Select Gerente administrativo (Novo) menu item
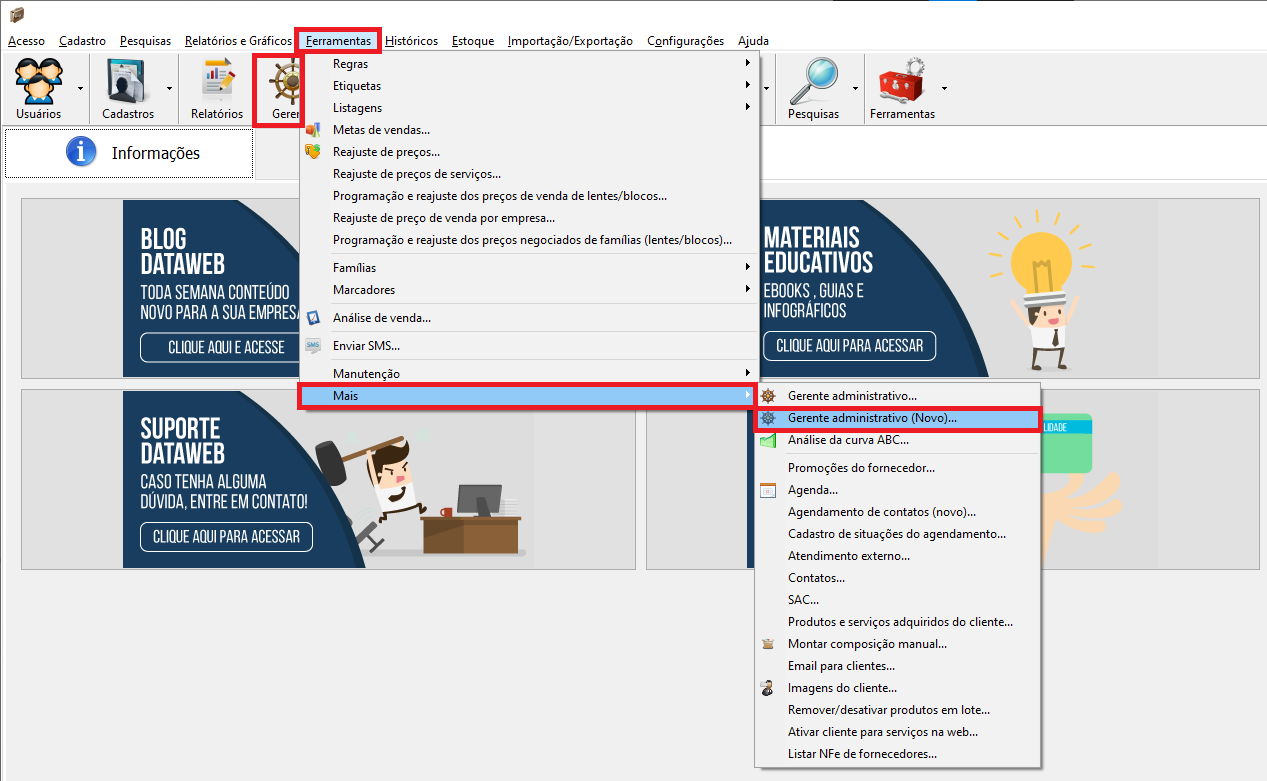The height and width of the screenshot is (781, 1267). coord(871,418)
